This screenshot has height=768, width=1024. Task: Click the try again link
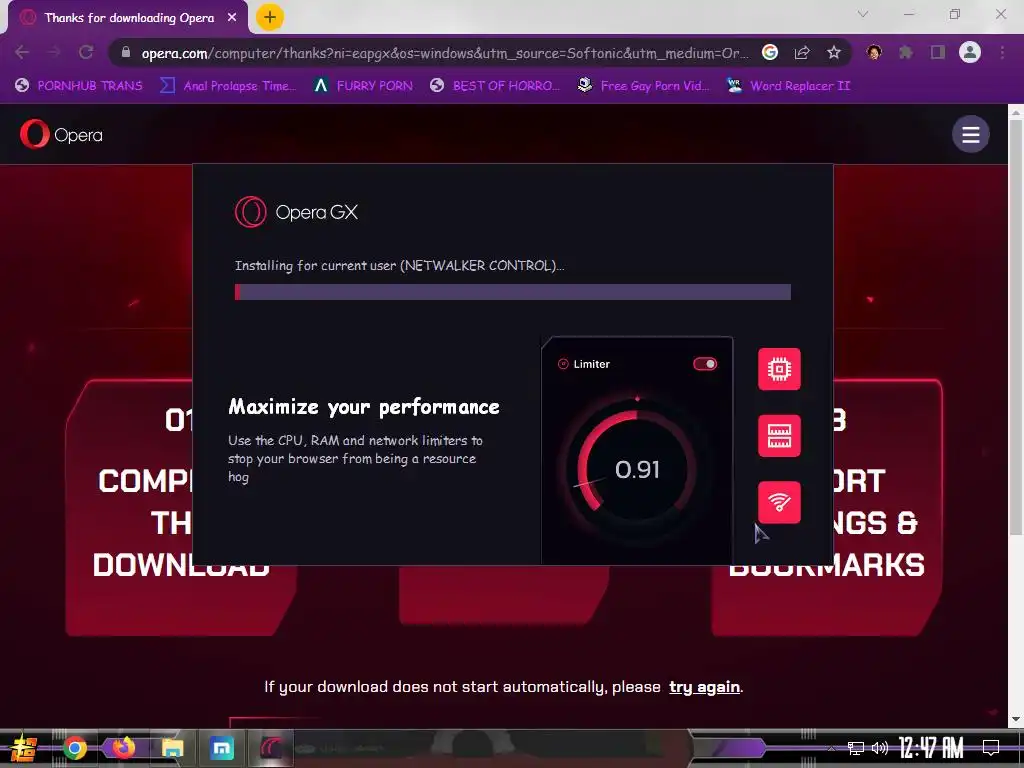click(704, 687)
